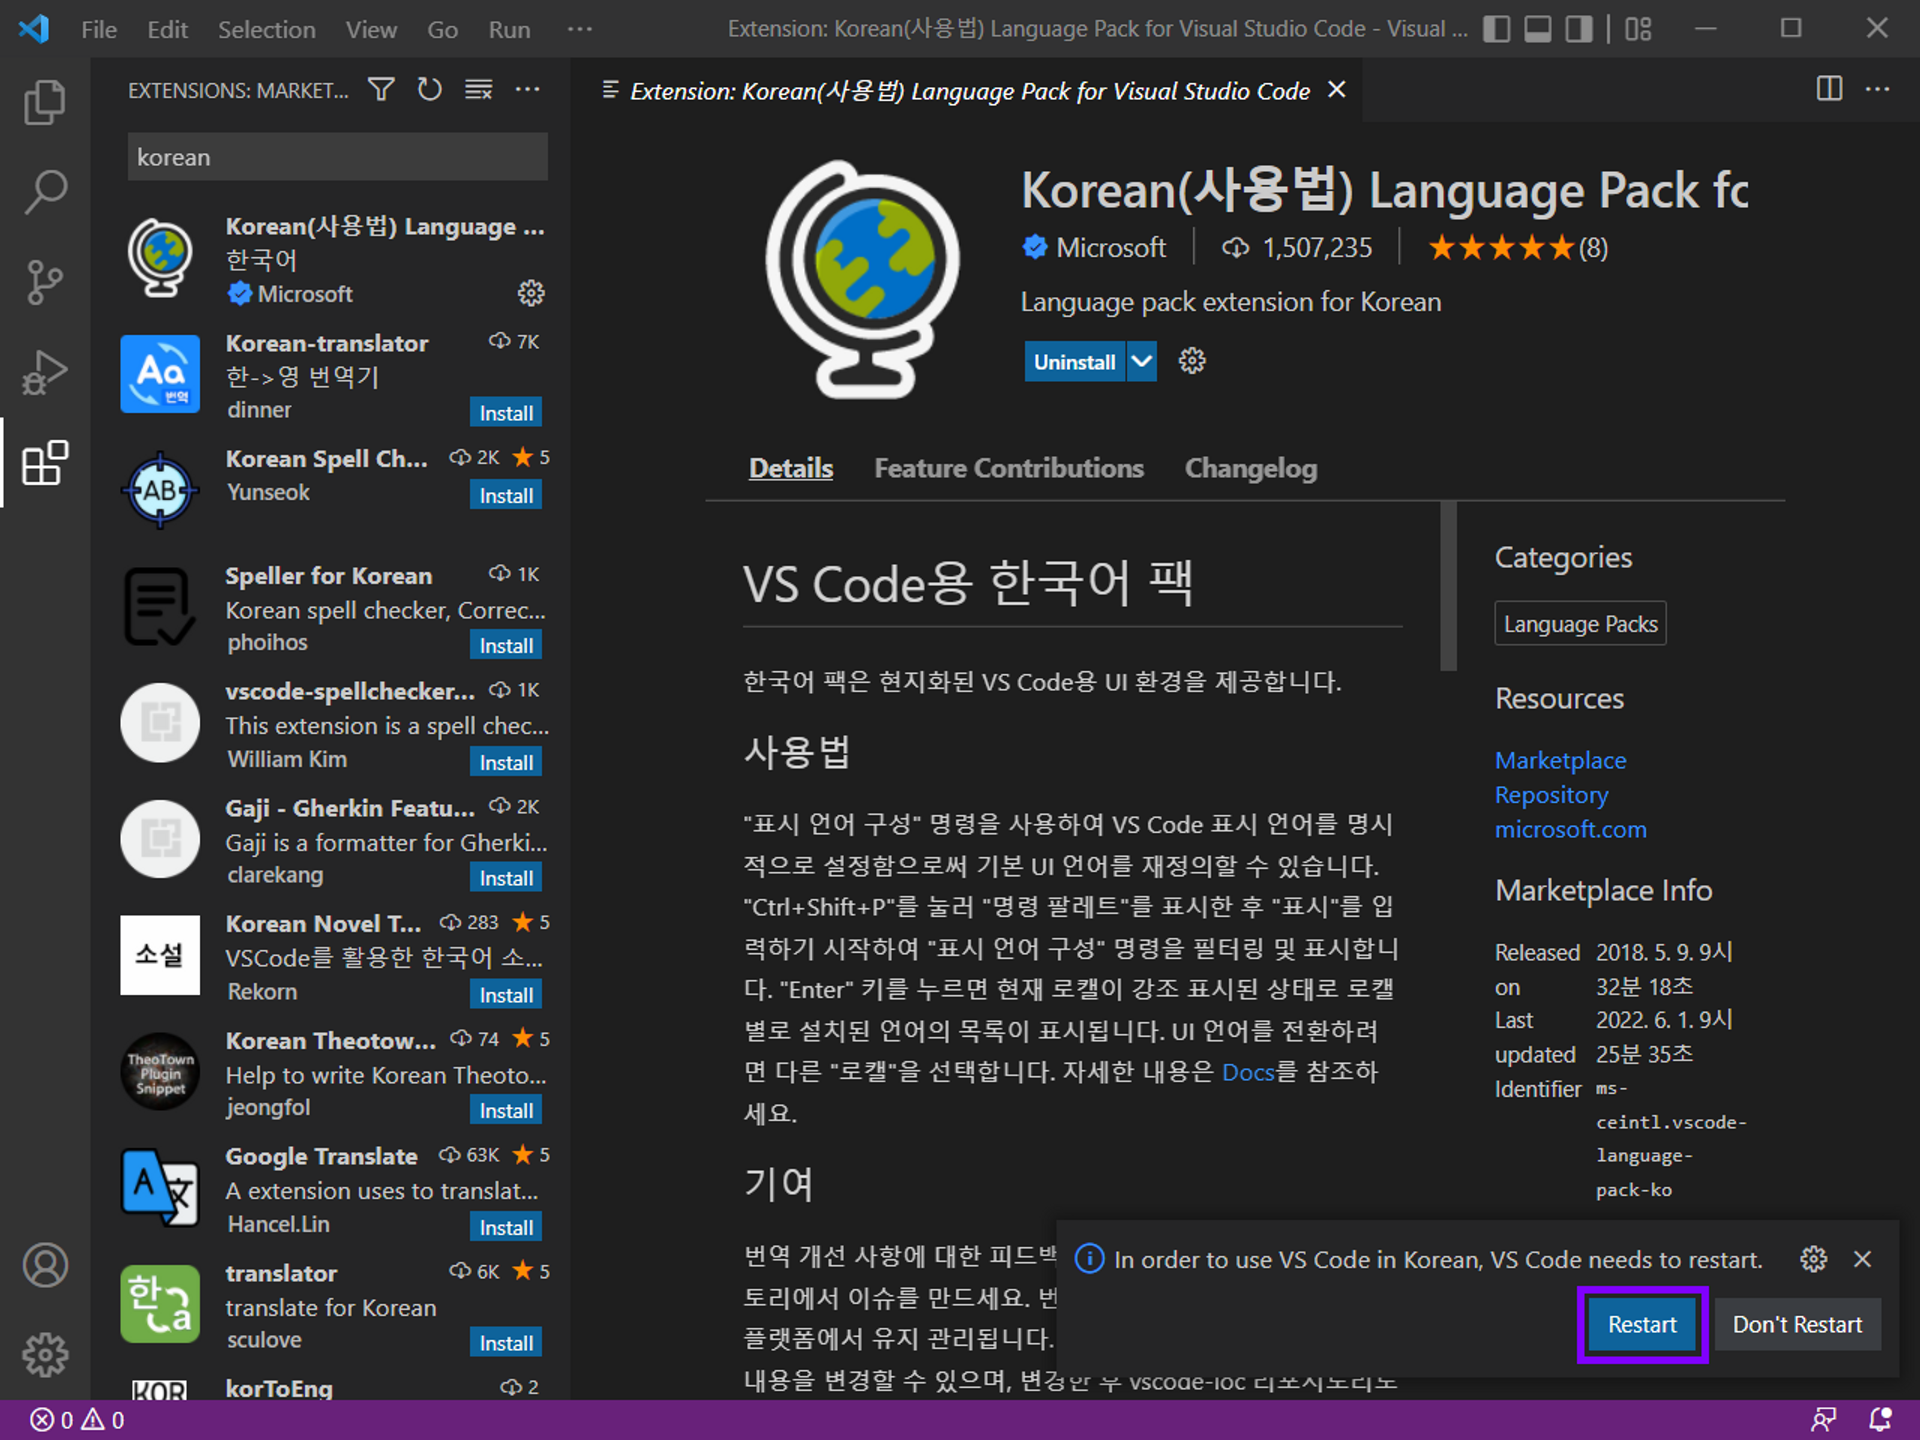
Task: Open the Search view in activity bar
Action: (x=45, y=192)
